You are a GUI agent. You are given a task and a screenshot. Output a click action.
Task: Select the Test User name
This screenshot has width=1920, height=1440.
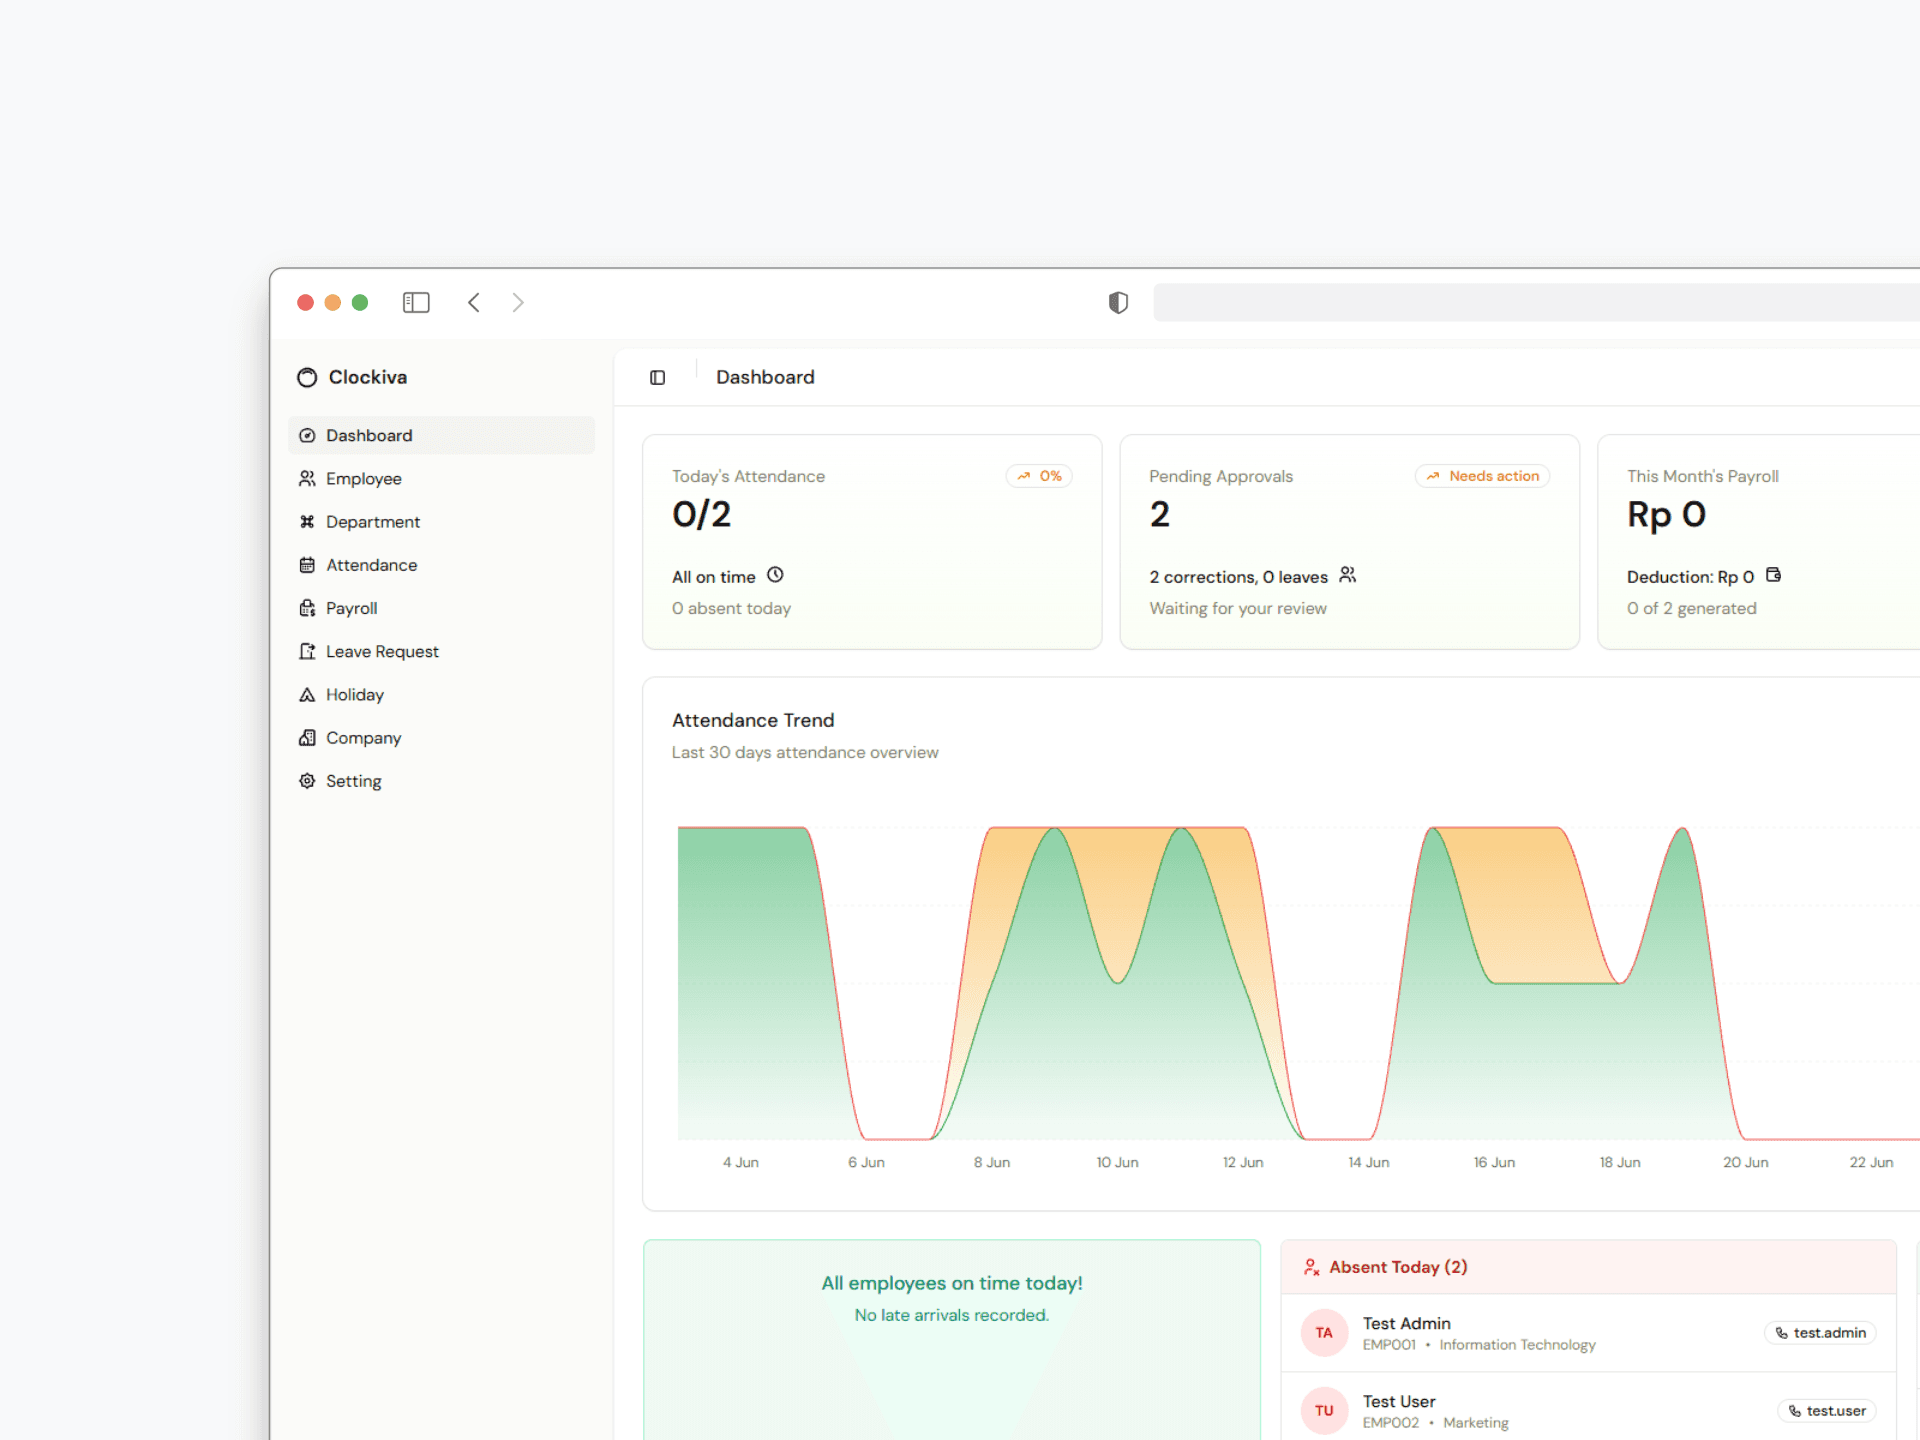point(1398,1401)
